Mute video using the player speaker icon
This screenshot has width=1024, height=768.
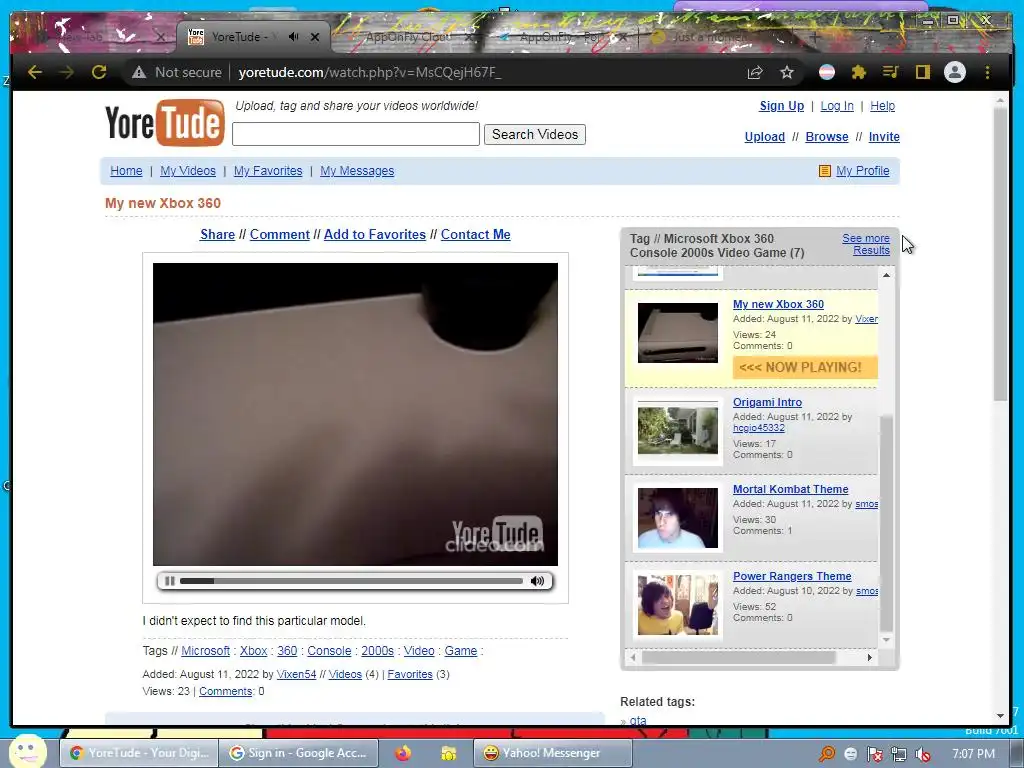click(537, 581)
